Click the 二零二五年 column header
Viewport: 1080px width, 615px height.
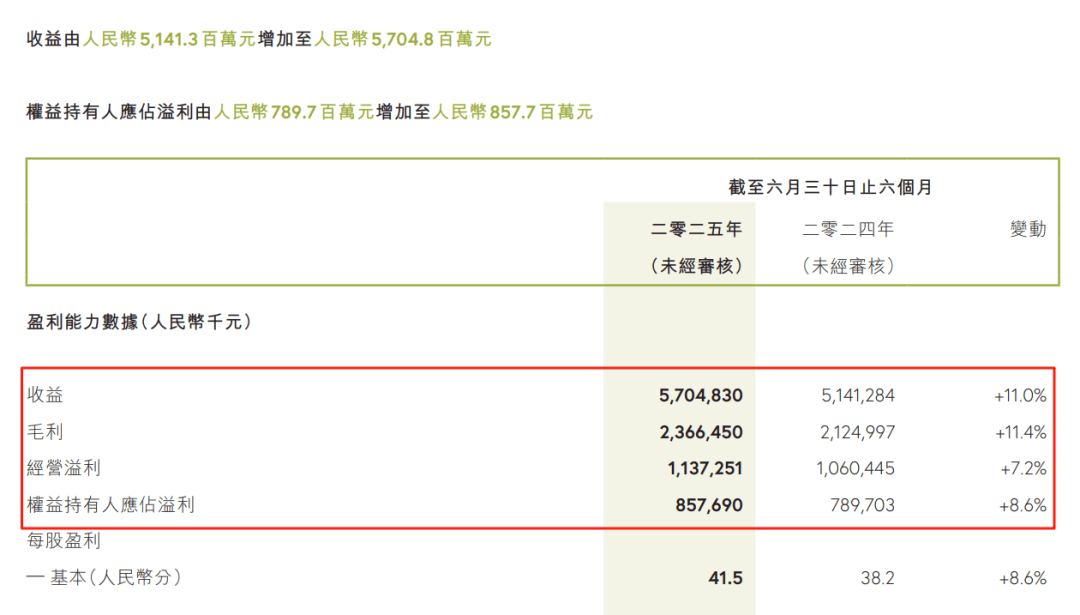[x=697, y=229]
